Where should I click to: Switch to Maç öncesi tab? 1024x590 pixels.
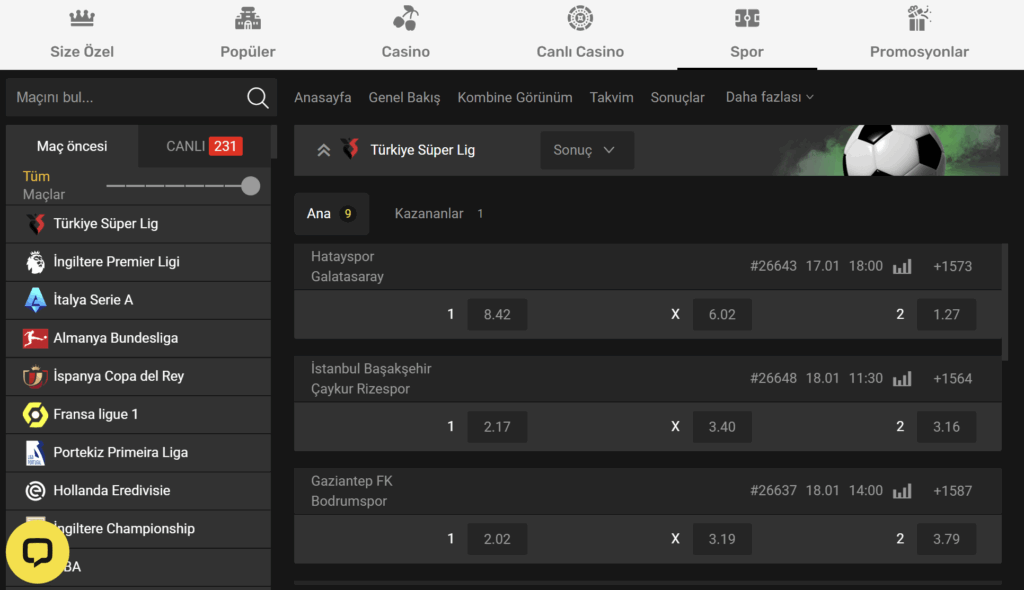tap(72, 146)
